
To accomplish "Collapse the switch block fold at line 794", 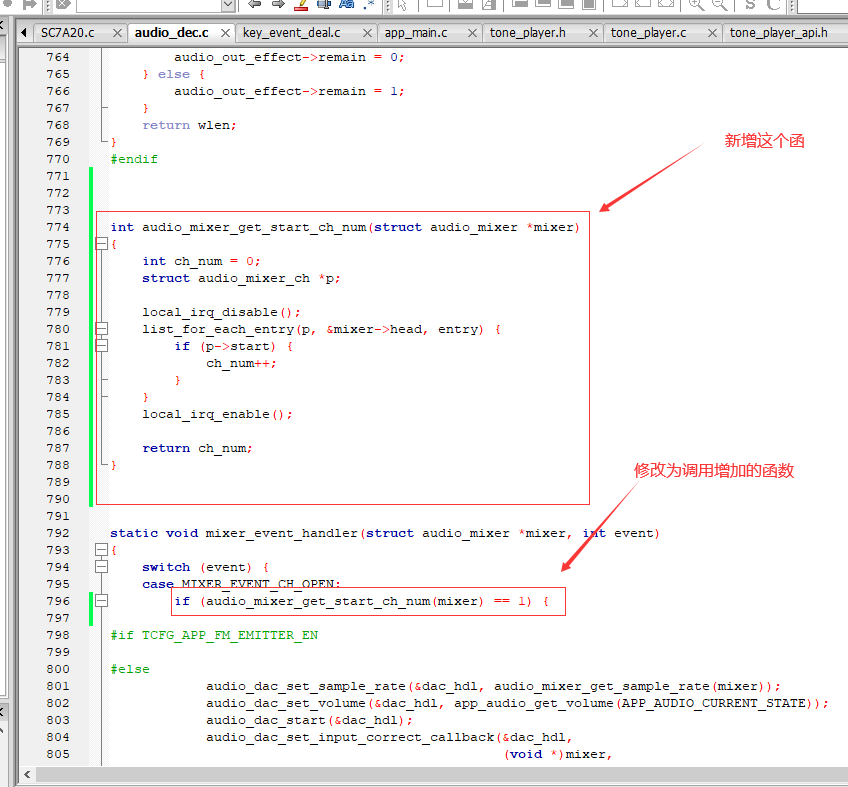I will point(102,567).
